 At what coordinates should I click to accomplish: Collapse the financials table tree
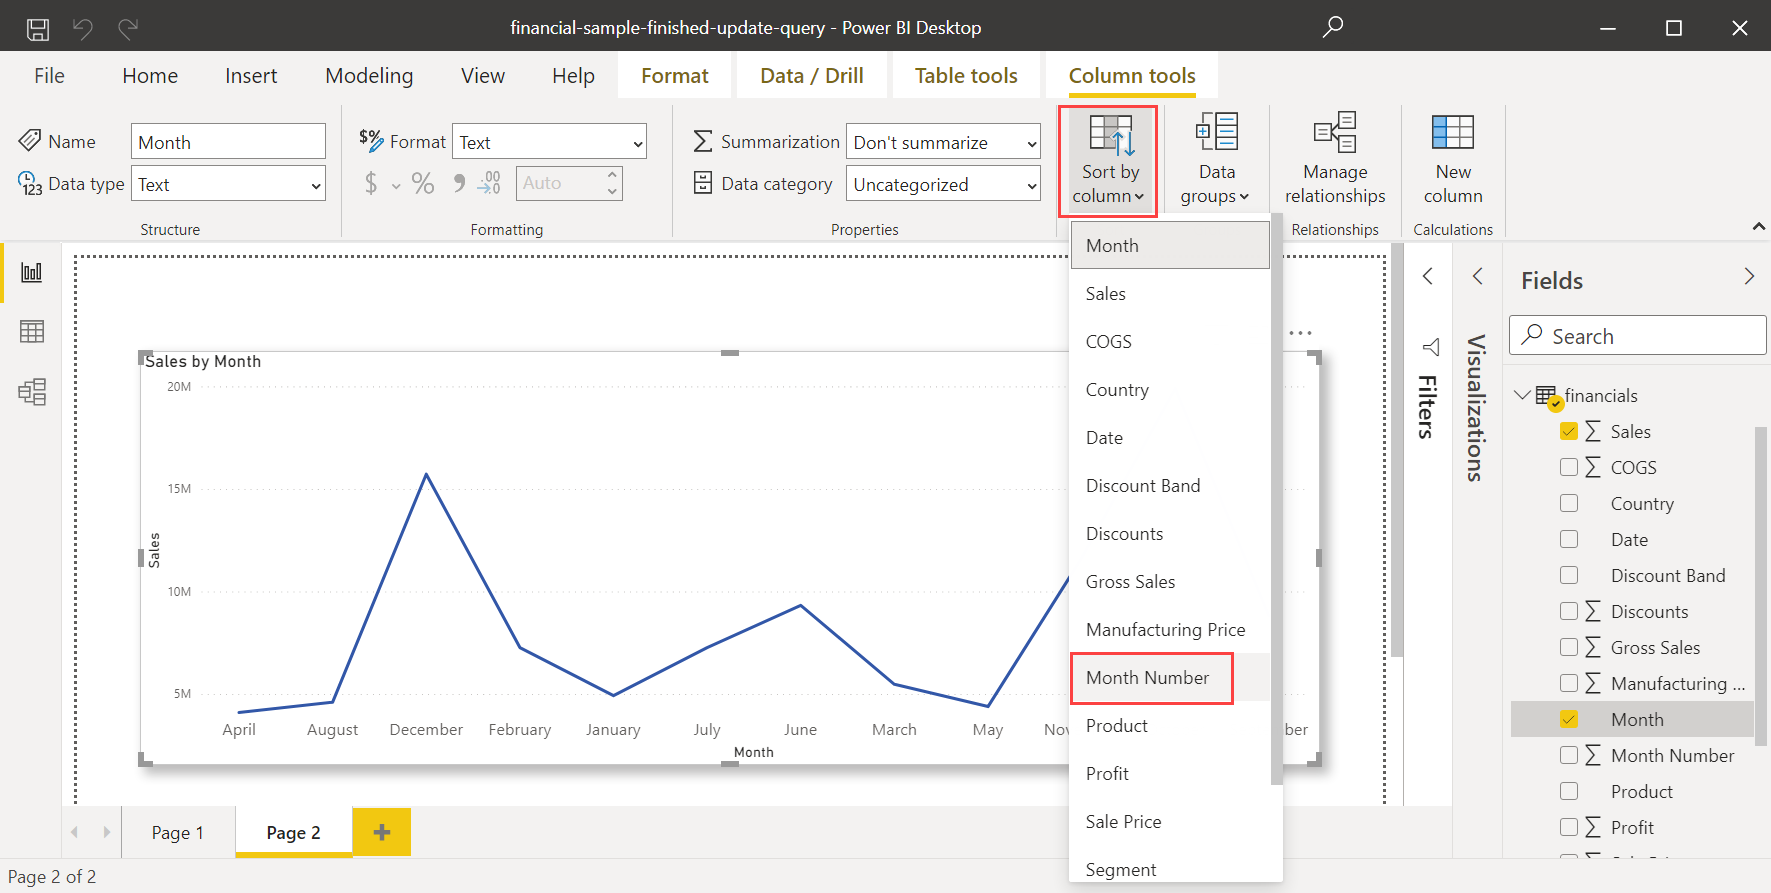coord(1522,395)
